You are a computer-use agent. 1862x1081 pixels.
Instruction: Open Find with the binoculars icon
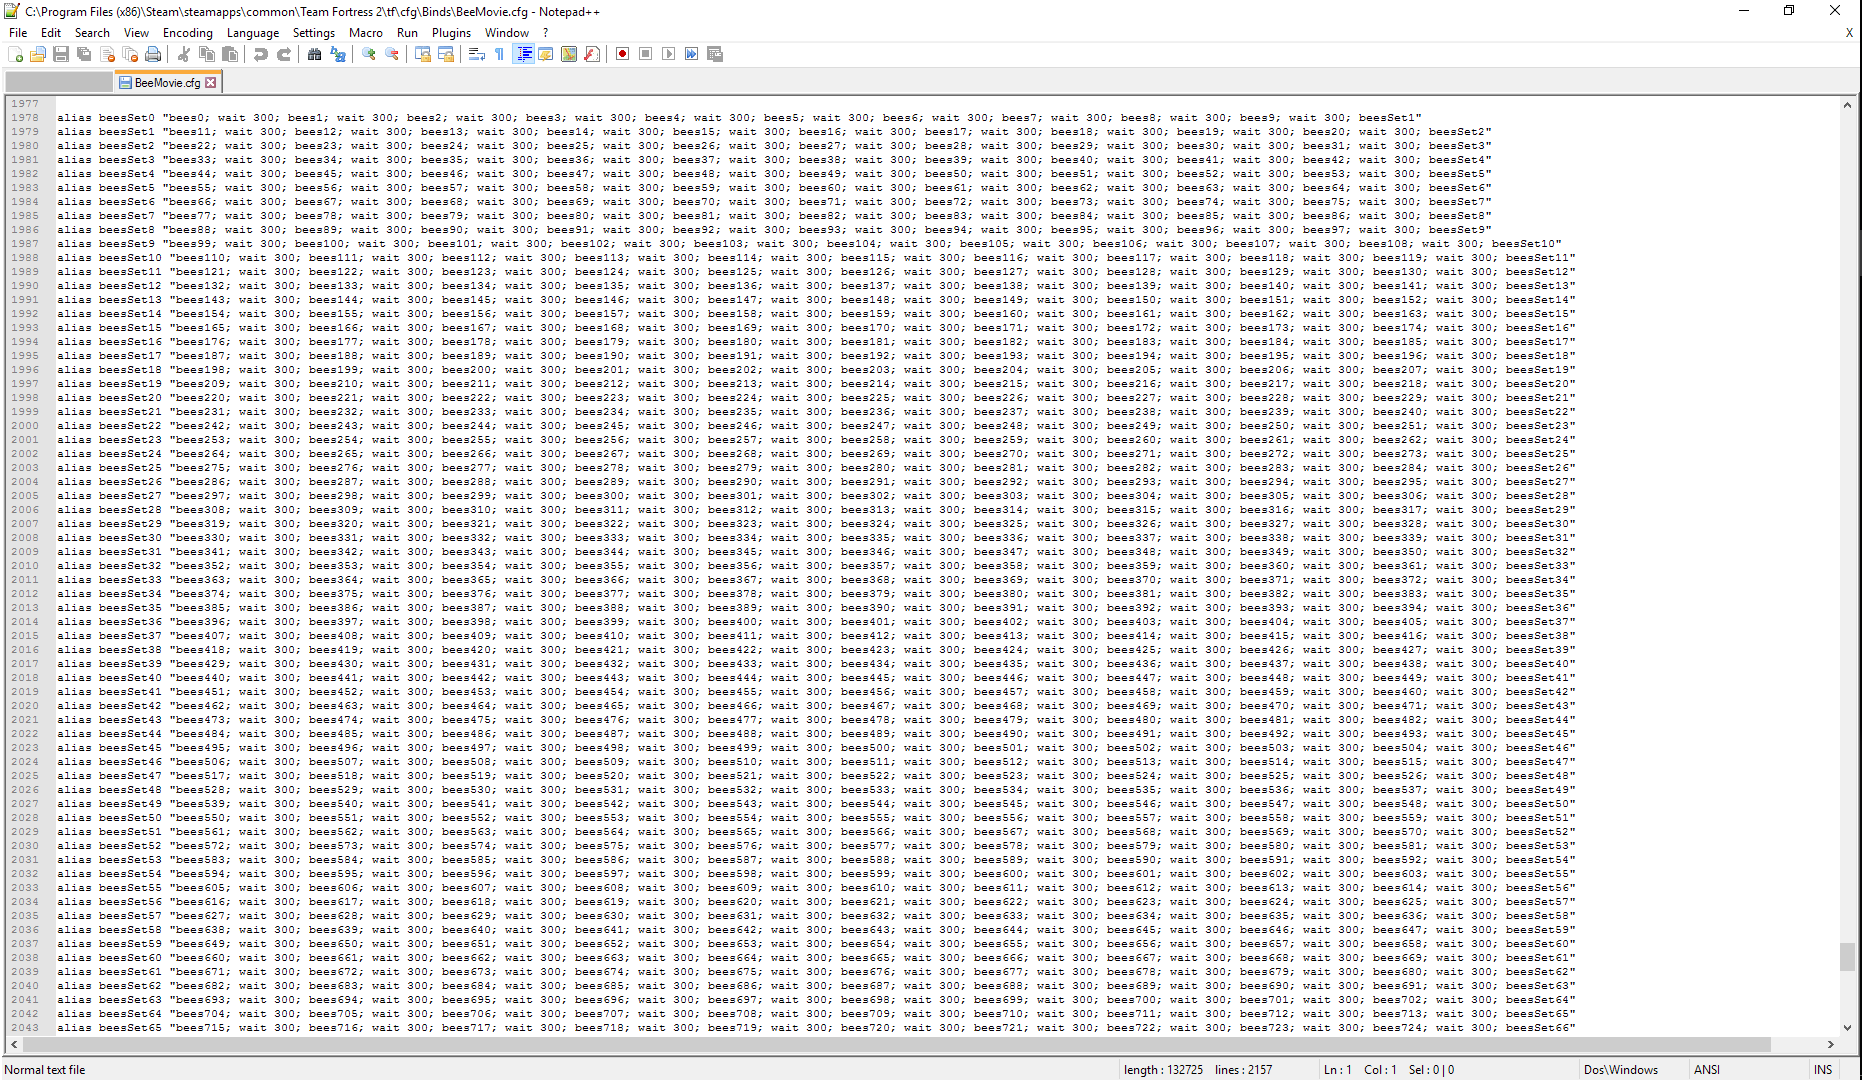(x=315, y=54)
